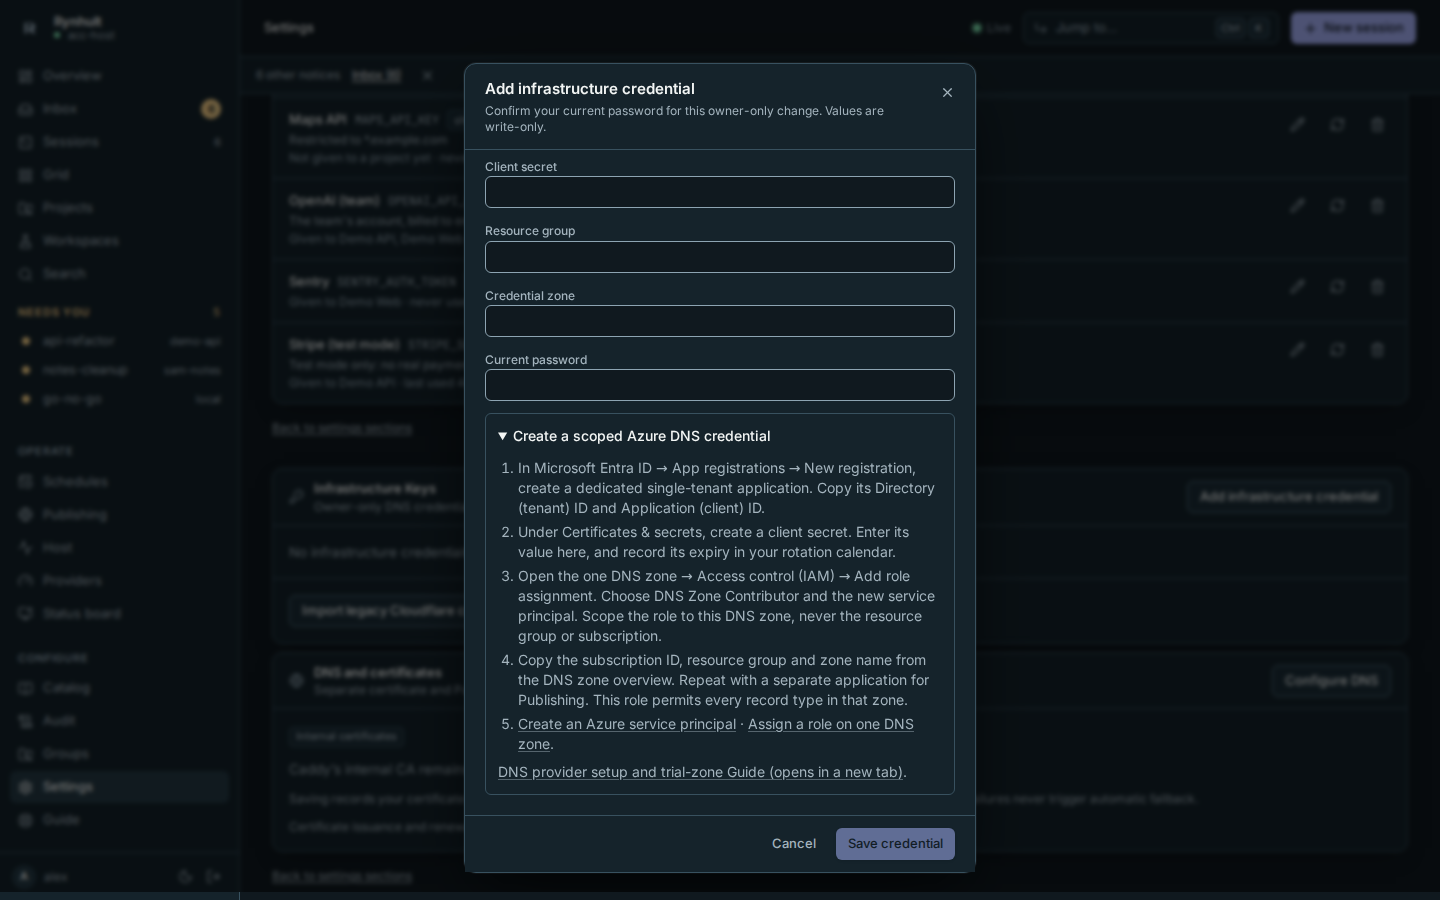Click the New session button
This screenshot has height=900, width=1440.
[x=1353, y=28]
